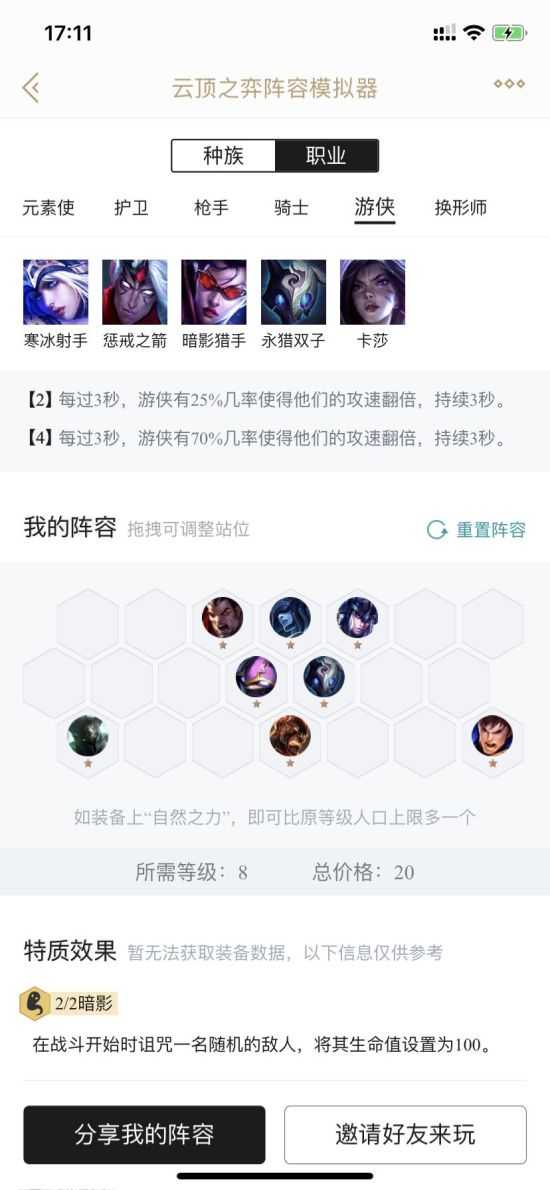This screenshot has height=1190, width=550.
Task: Switch to the 枪手 tab
Action: pyautogui.click(x=211, y=207)
